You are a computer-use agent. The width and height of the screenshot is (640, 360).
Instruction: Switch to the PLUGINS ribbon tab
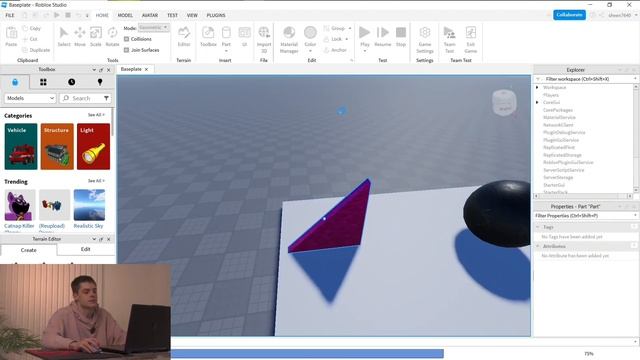tap(216, 15)
